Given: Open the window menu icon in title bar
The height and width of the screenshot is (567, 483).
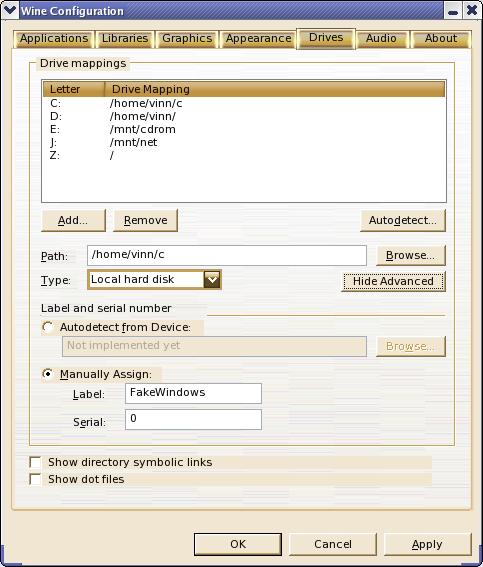Looking at the screenshot, I should [9, 10].
